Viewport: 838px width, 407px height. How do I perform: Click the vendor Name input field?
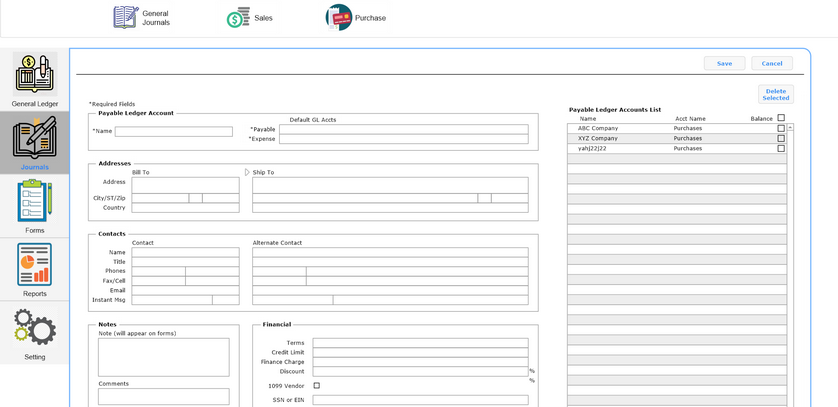click(173, 131)
